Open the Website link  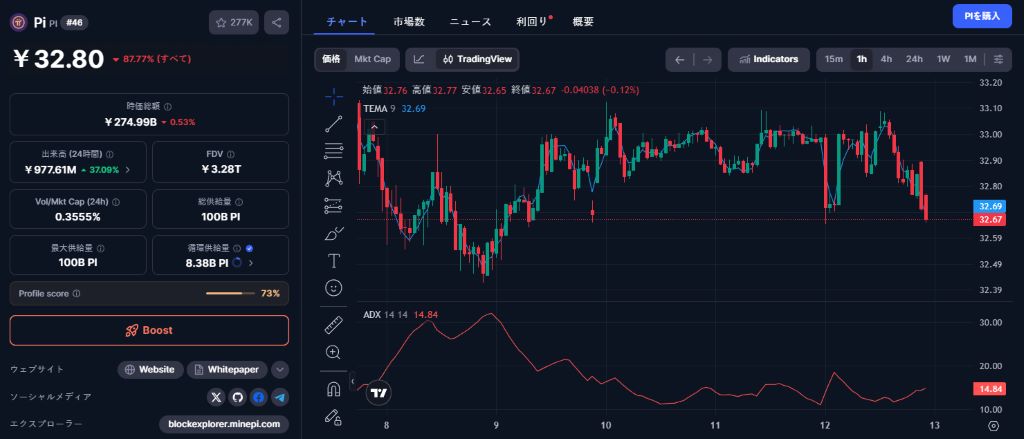pos(150,370)
